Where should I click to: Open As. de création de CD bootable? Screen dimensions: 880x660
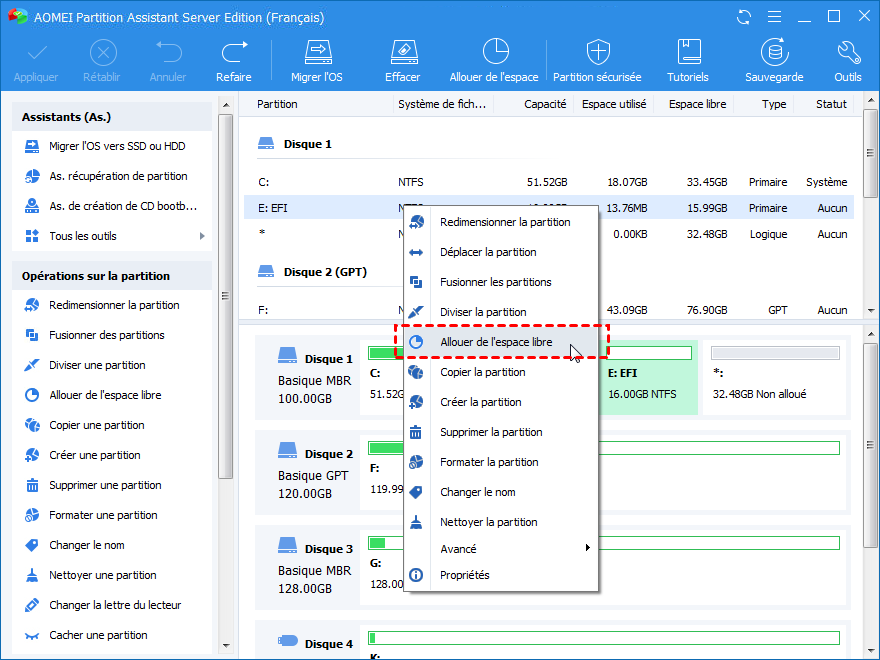point(112,206)
